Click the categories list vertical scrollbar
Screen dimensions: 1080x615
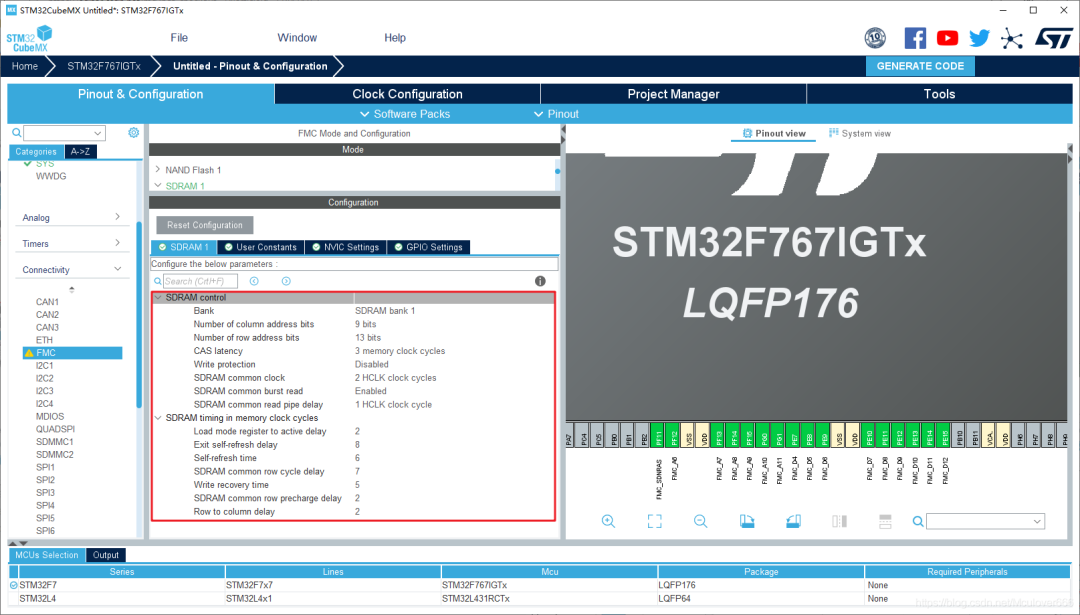pos(139,315)
